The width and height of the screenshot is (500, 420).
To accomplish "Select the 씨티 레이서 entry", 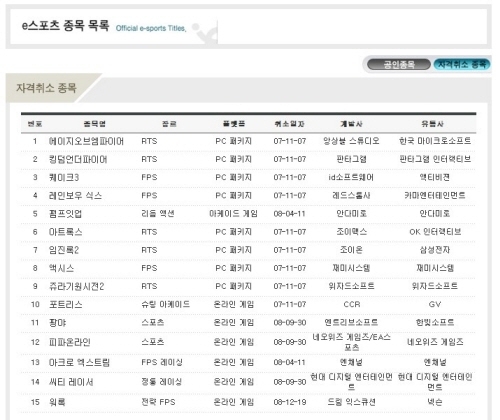I will click(71, 382).
